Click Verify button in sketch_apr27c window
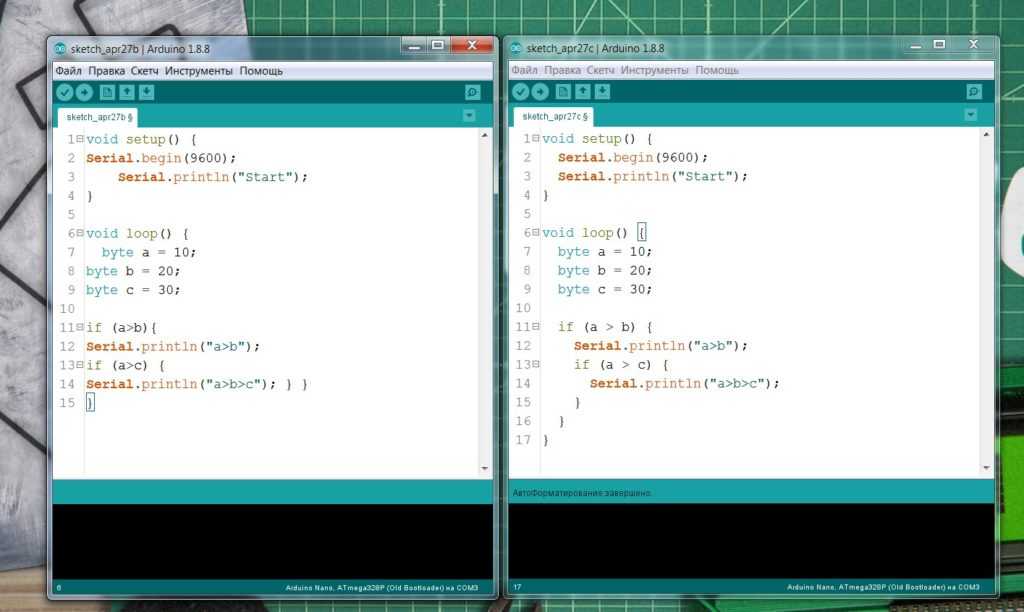 tap(520, 92)
